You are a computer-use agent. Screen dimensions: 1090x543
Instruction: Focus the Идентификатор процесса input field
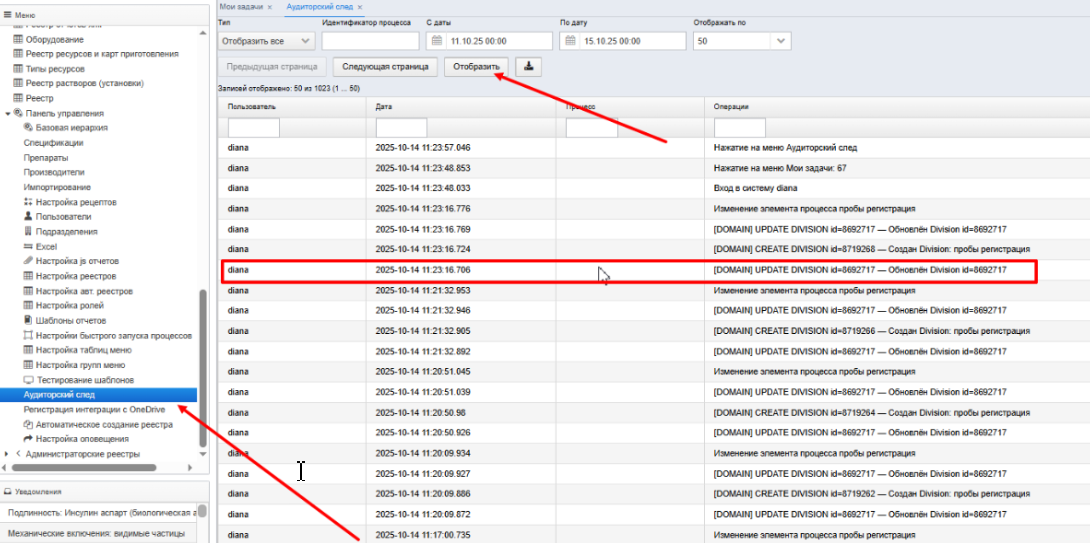(x=371, y=41)
